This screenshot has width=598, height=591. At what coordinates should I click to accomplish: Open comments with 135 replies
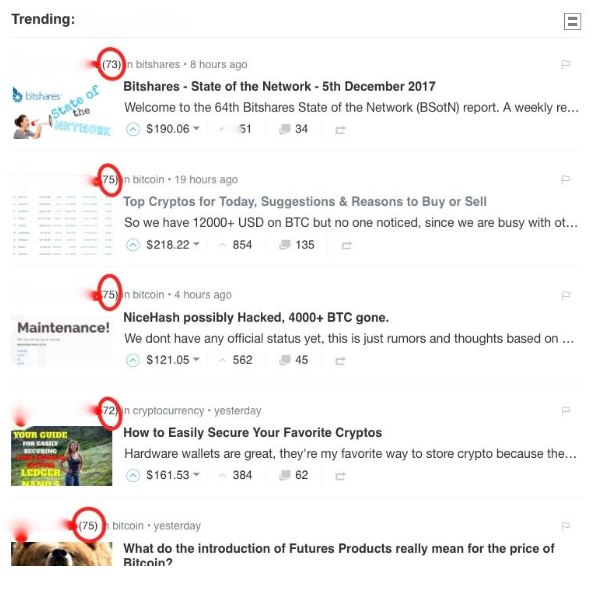(x=297, y=245)
